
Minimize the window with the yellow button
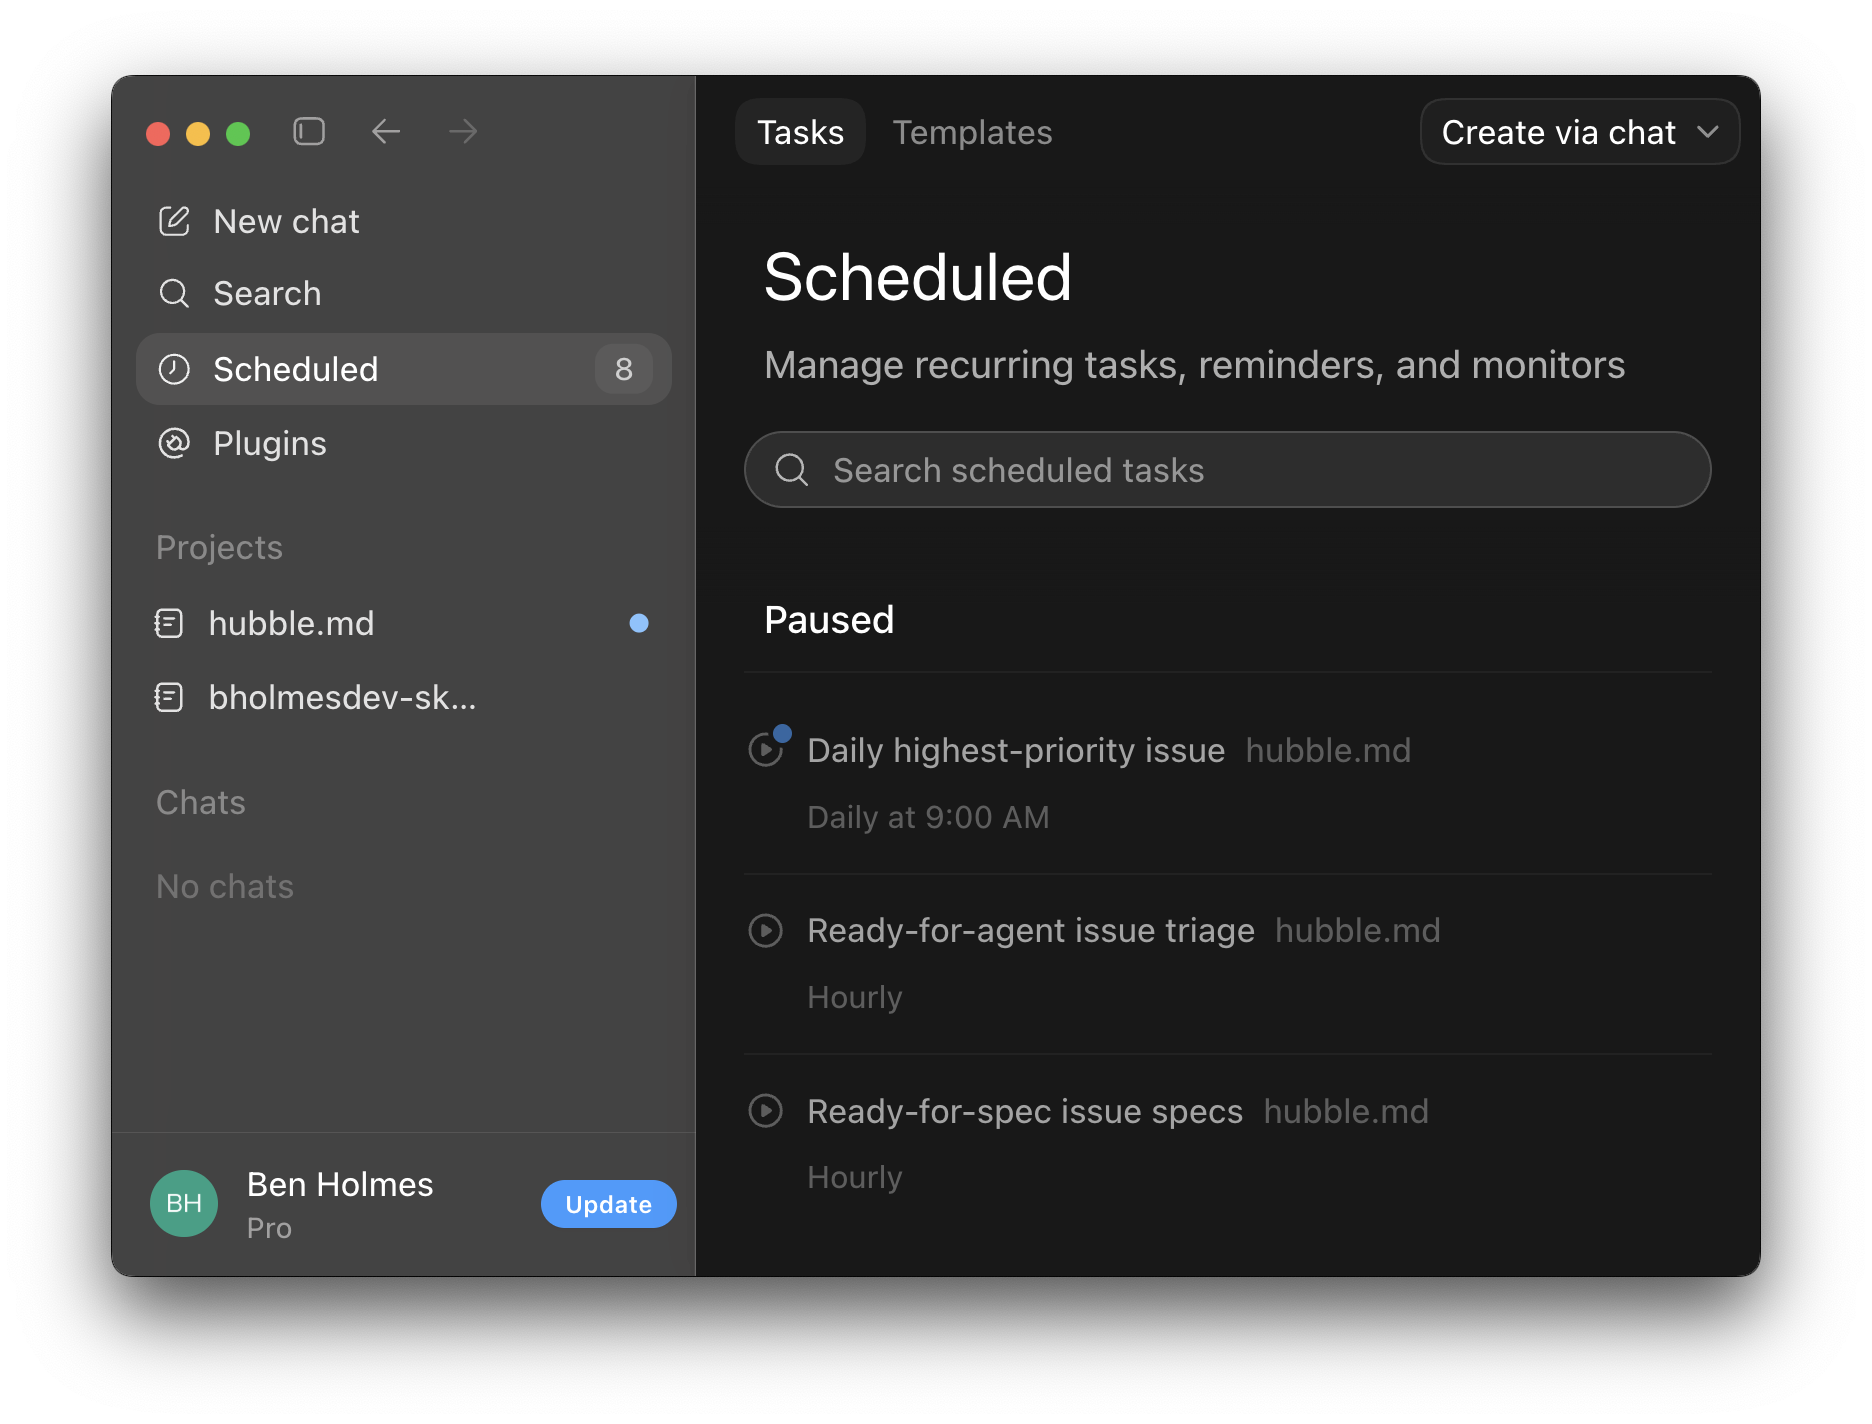click(x=198, y=133)
